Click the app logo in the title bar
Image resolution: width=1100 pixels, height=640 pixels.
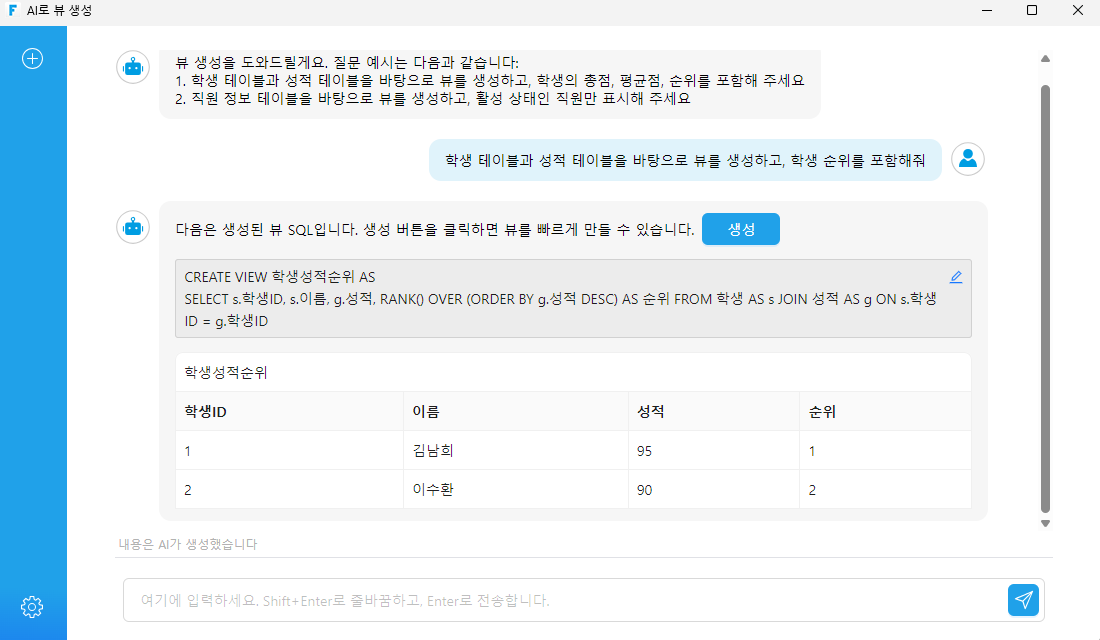(13, 11)
